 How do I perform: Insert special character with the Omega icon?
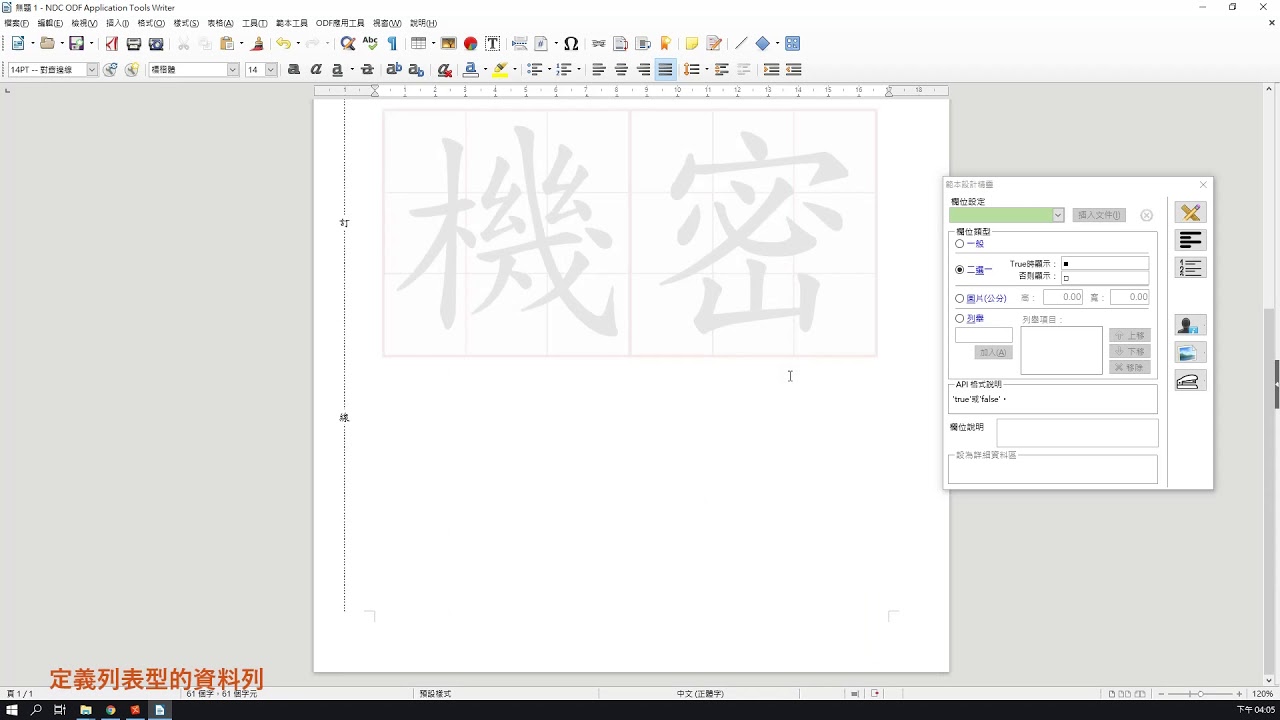coord(571,44)
